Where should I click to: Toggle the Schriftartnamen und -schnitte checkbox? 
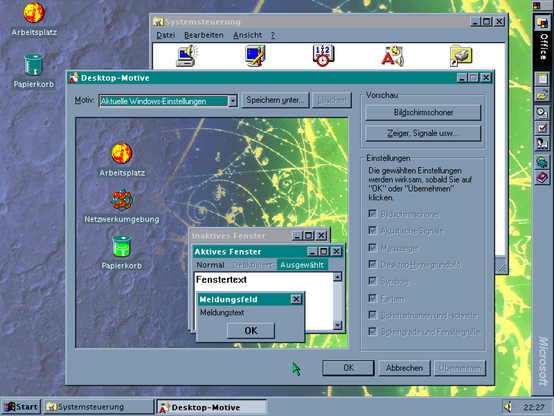tap(372, 315)
